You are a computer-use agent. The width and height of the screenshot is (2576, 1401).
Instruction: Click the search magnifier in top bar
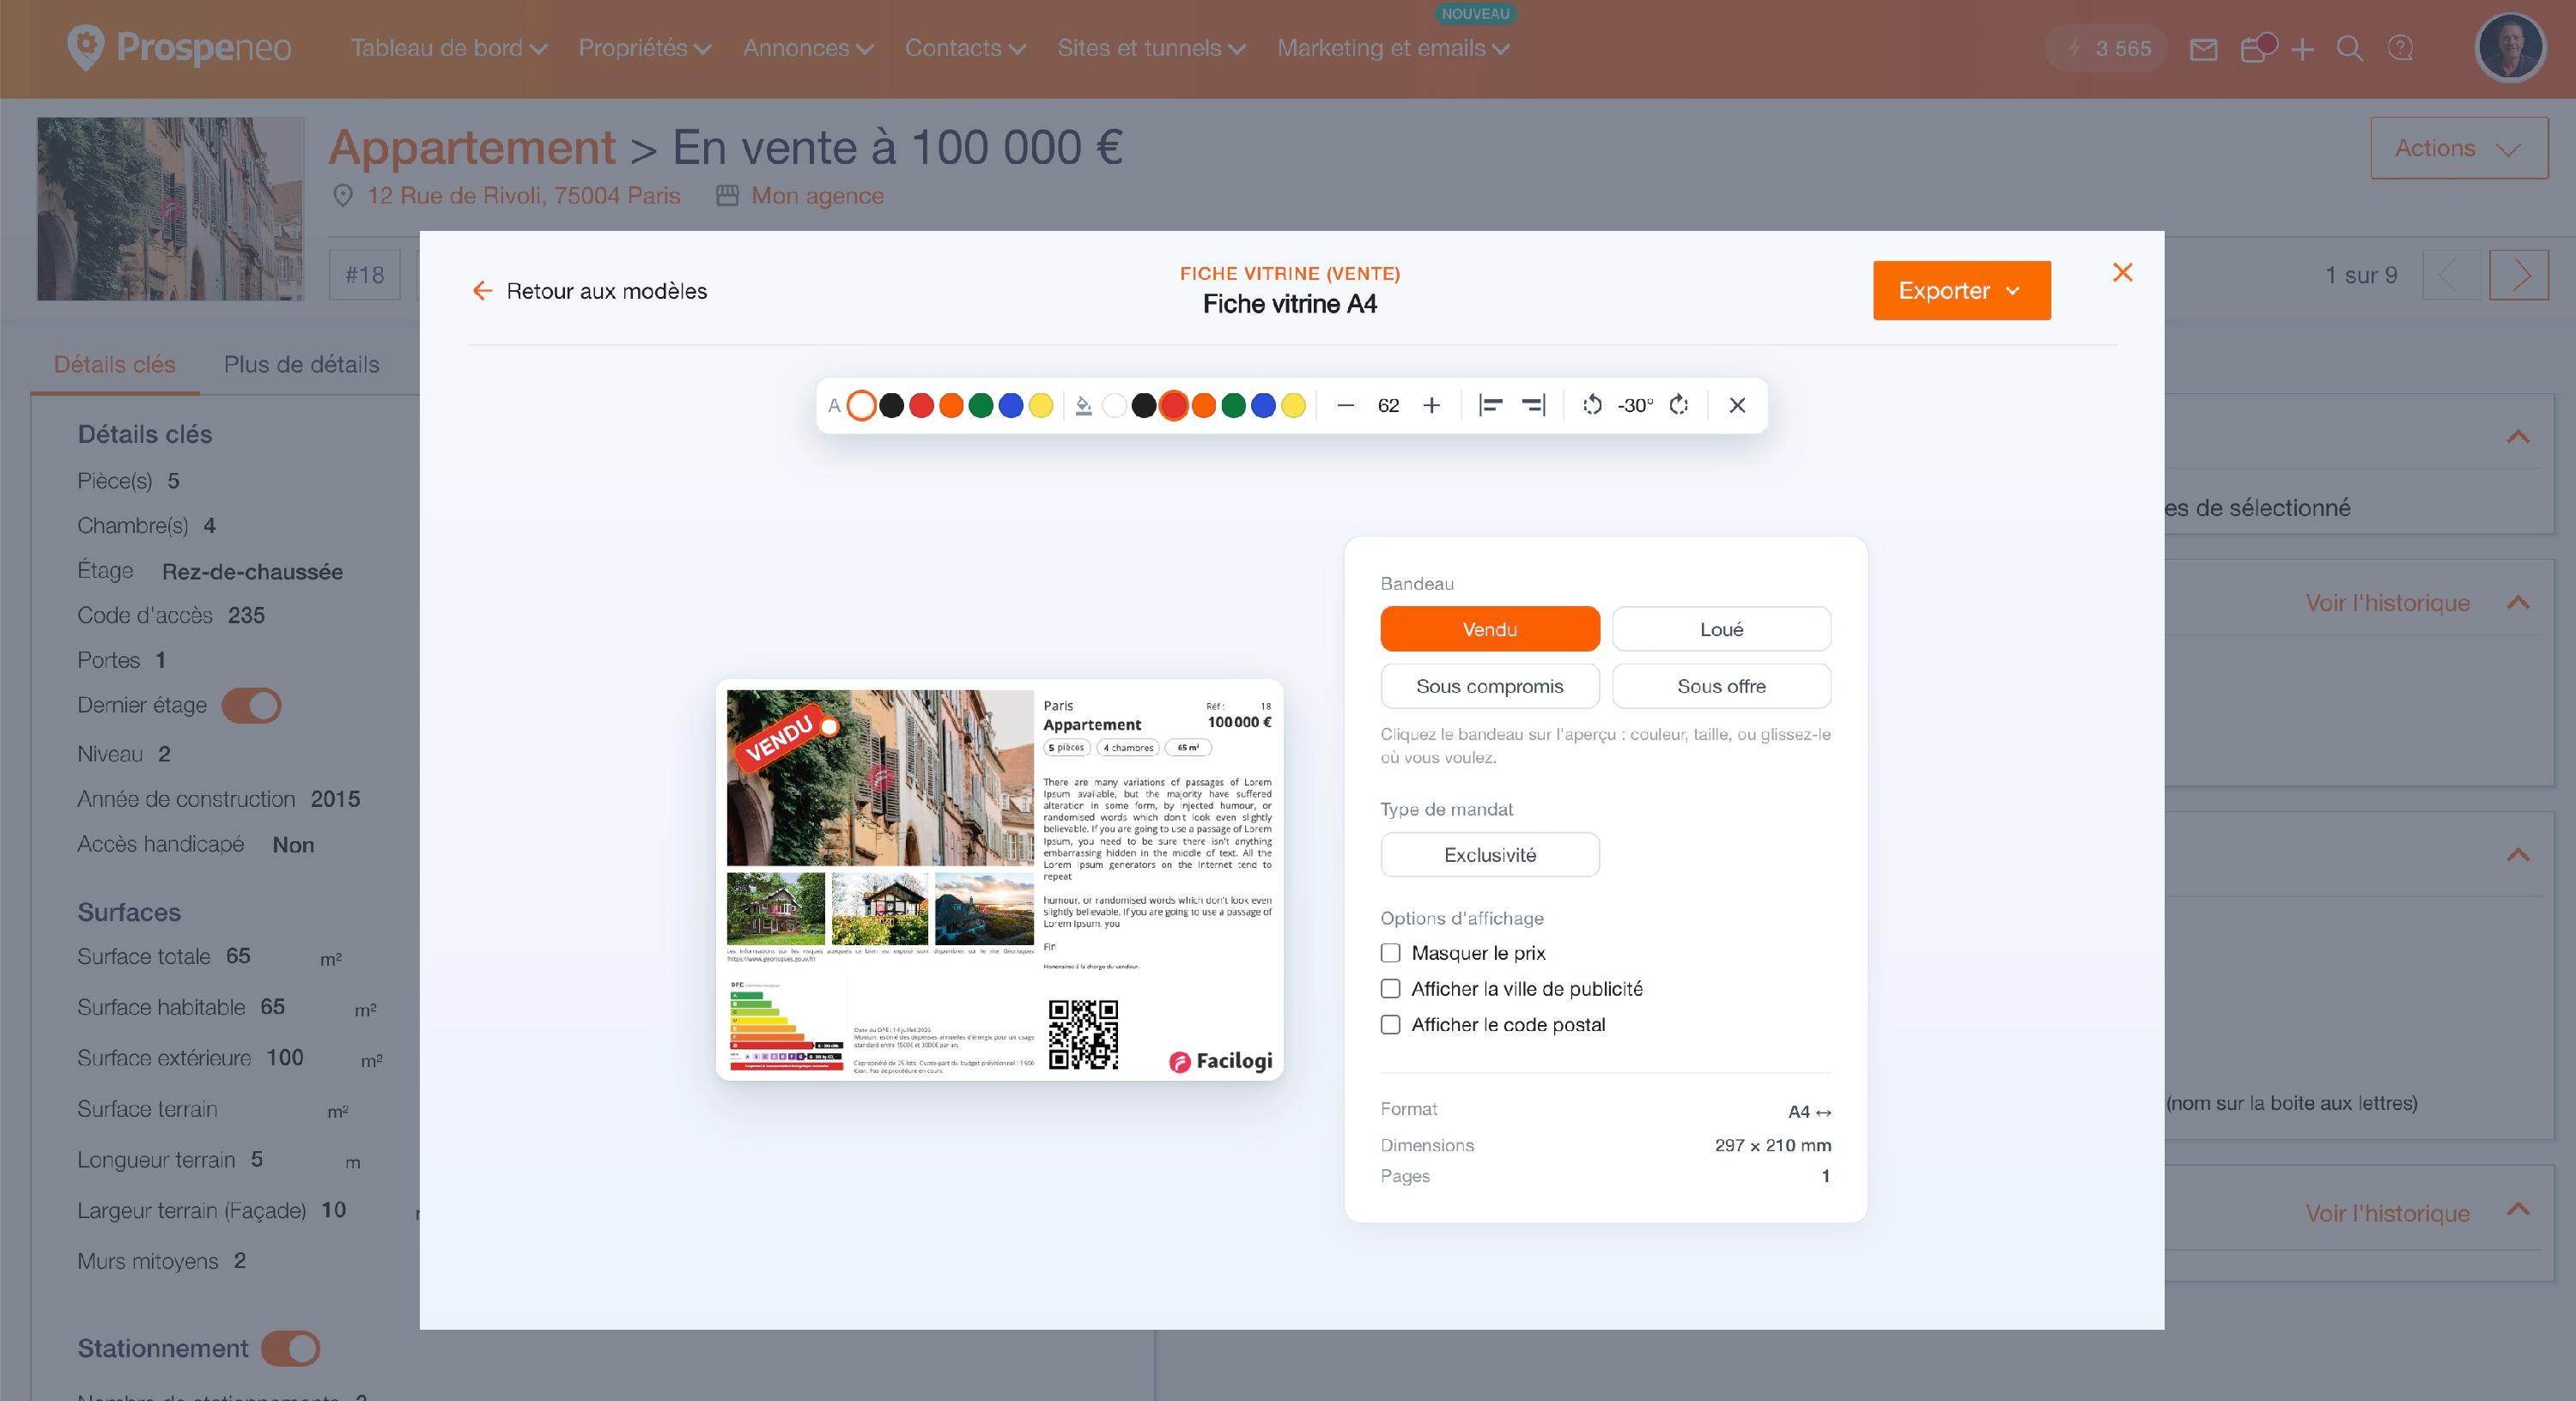click(2350, 49)
